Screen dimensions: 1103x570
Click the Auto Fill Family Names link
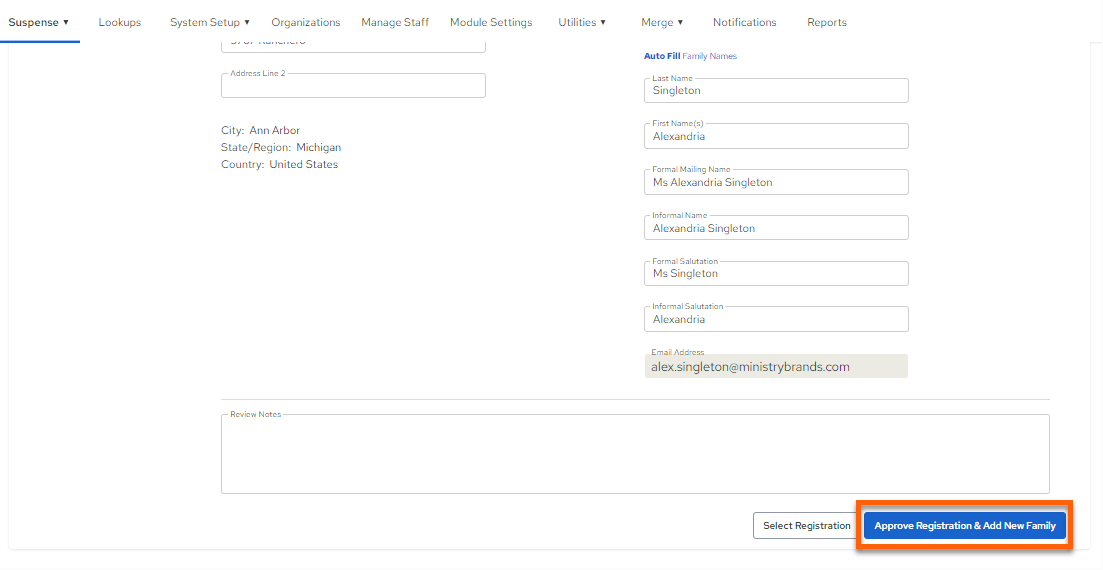tap(690, 56)
